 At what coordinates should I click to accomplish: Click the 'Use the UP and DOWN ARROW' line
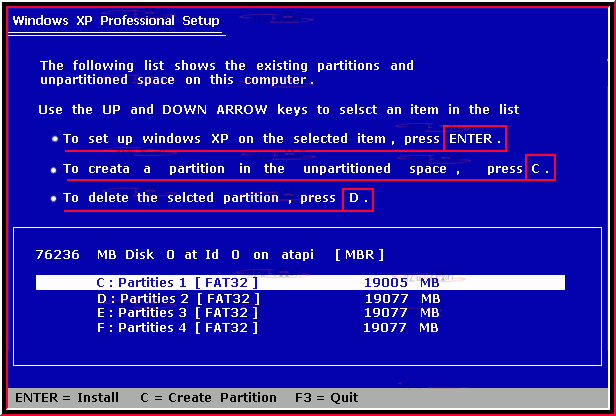pyautogui.click(x=279, y=110)
